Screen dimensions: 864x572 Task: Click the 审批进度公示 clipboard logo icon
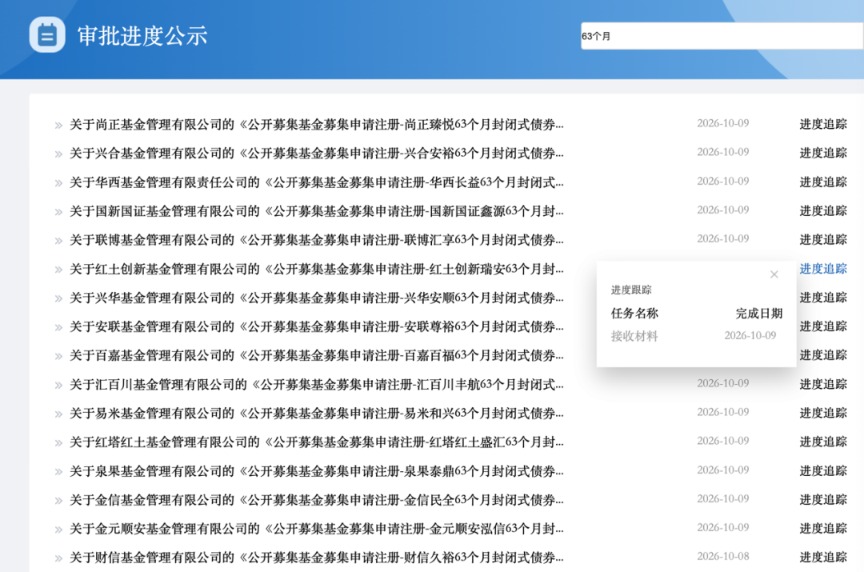[x=47, y=35]
